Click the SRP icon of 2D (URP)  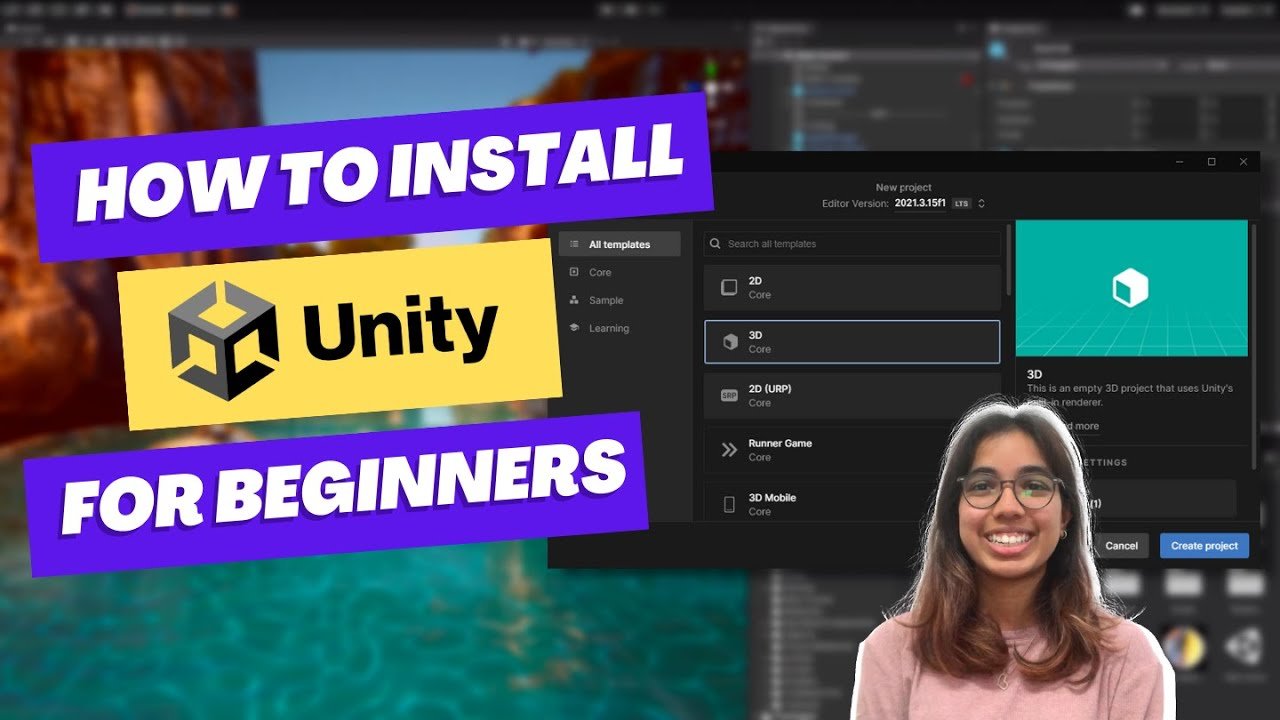[729, 396]
